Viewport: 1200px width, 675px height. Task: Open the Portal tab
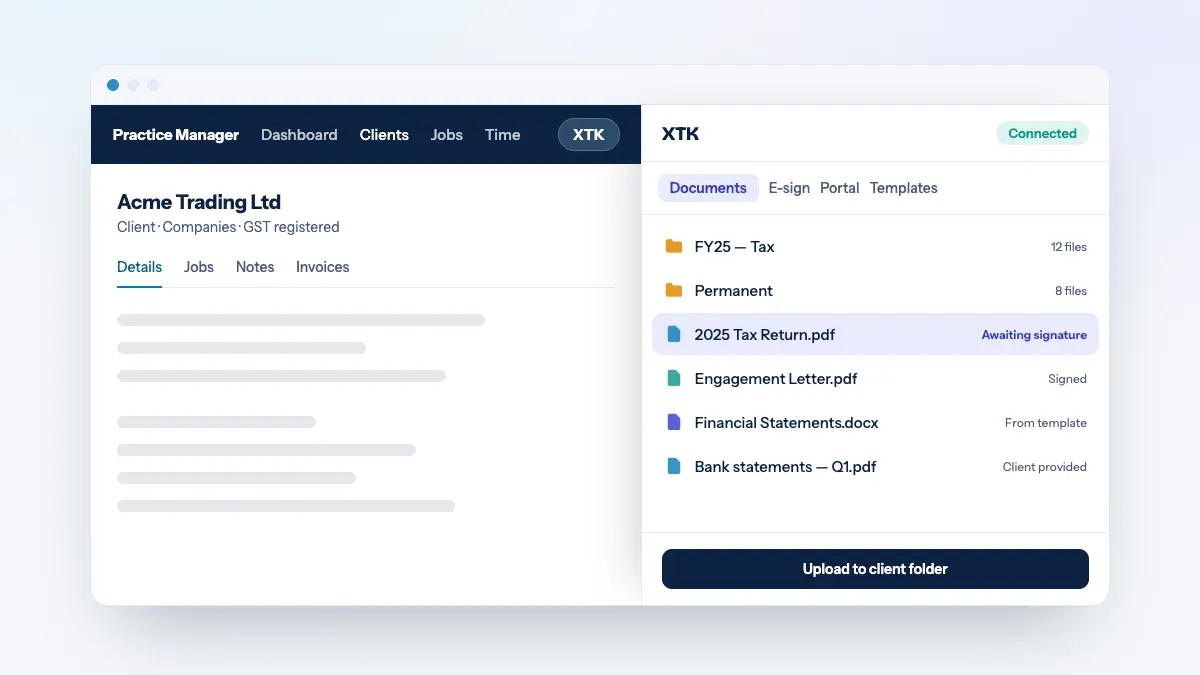point(839,188)
